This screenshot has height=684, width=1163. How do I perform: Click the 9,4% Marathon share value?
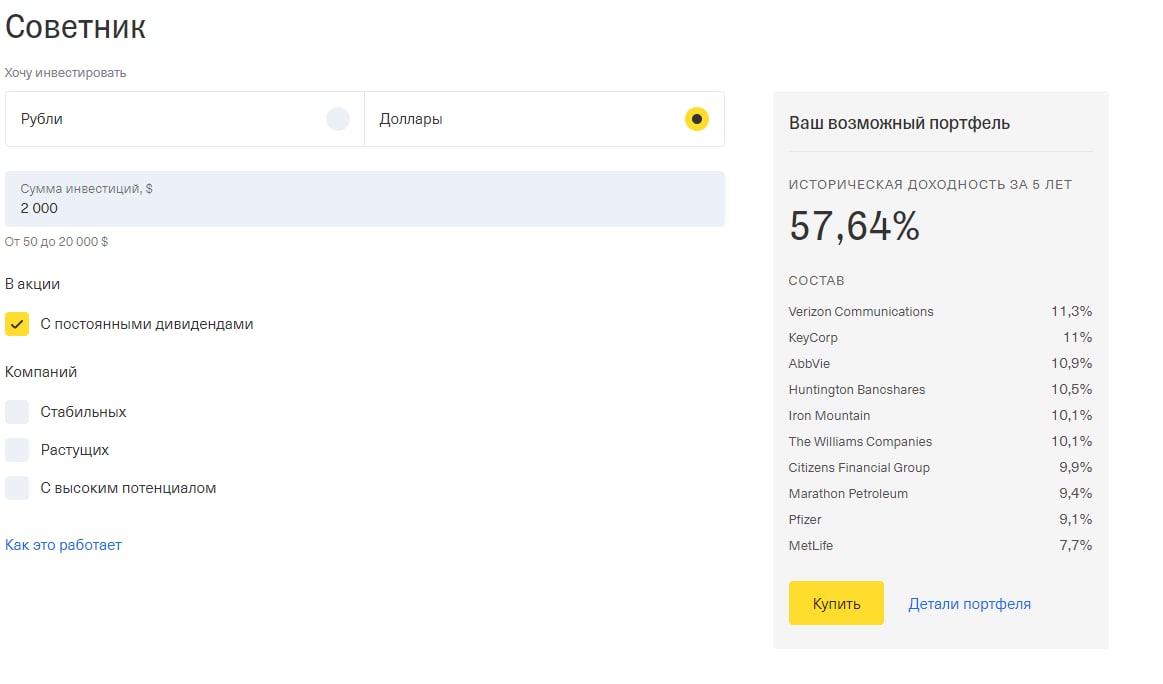tap(1075, 493)
